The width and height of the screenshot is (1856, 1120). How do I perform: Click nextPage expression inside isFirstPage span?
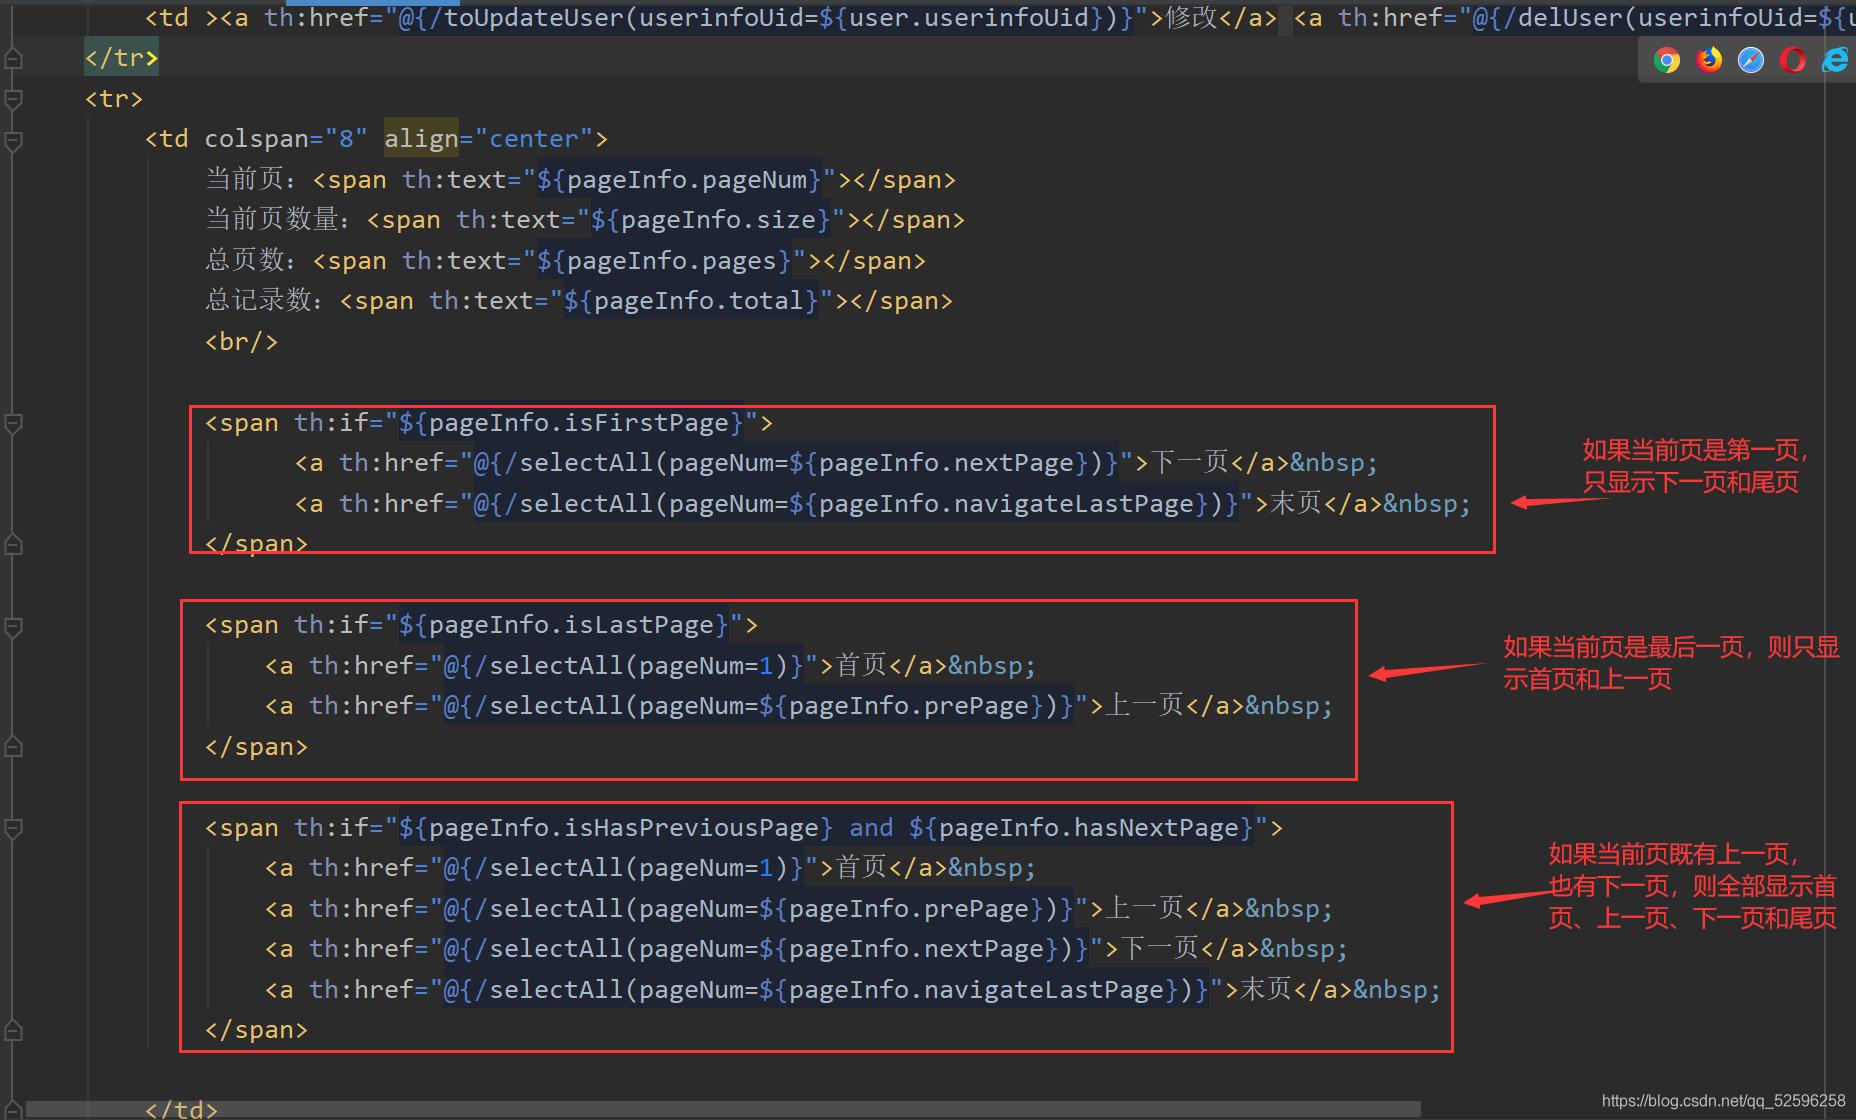coord(947,463)
